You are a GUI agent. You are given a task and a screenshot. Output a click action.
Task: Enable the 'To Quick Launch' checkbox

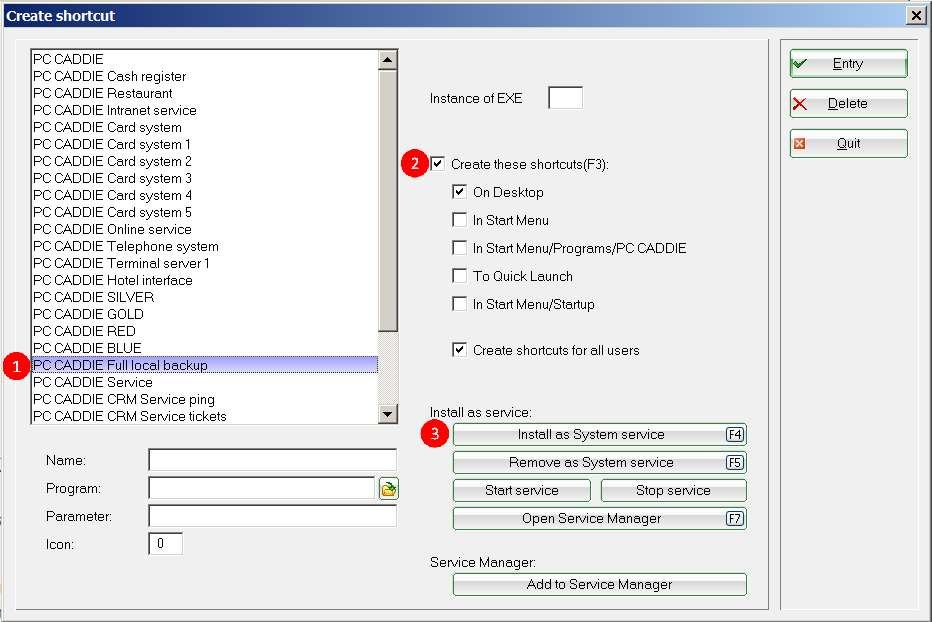point(460,276)
